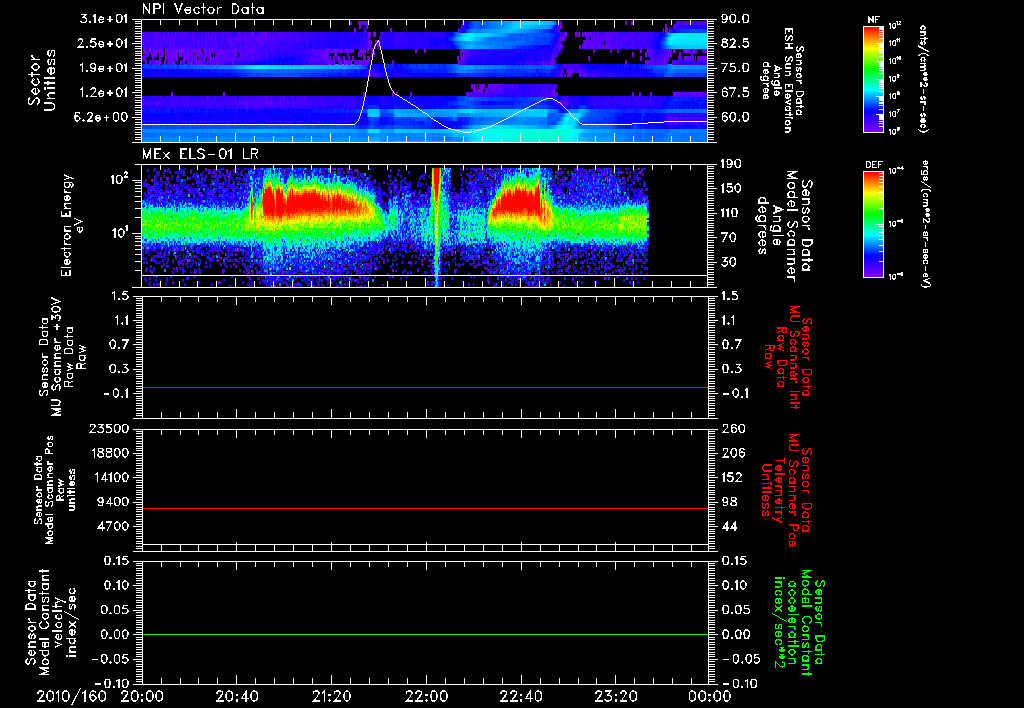Click the 20:00 time axis label

(x=143, y=695)
